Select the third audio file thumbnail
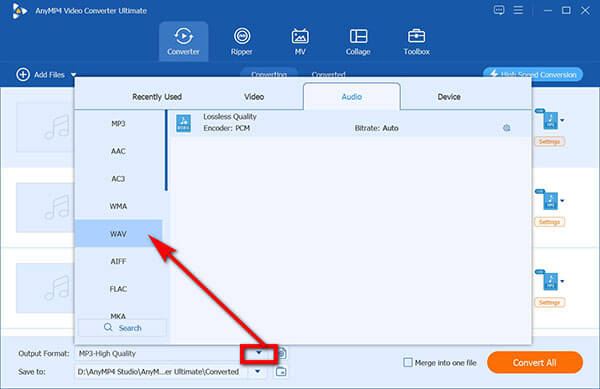This screenshot has height=389, width=600. (45, 288)
